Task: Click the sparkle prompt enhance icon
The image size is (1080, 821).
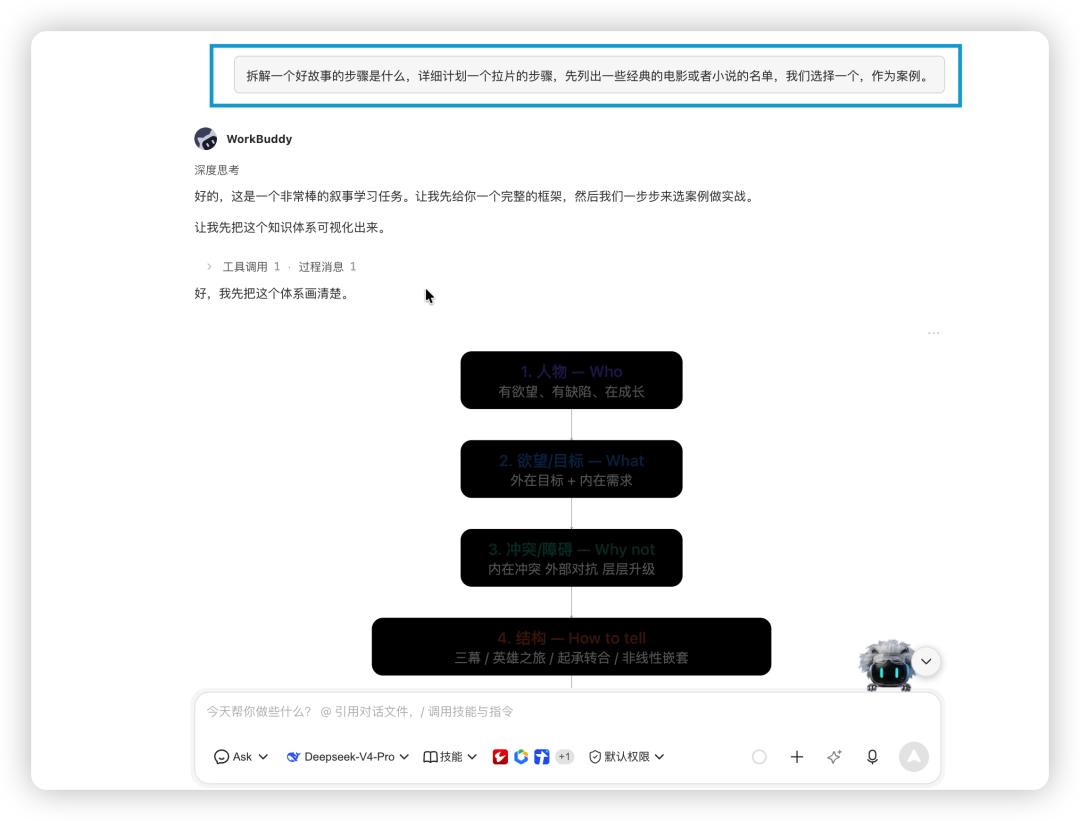Action: point(834,757)
